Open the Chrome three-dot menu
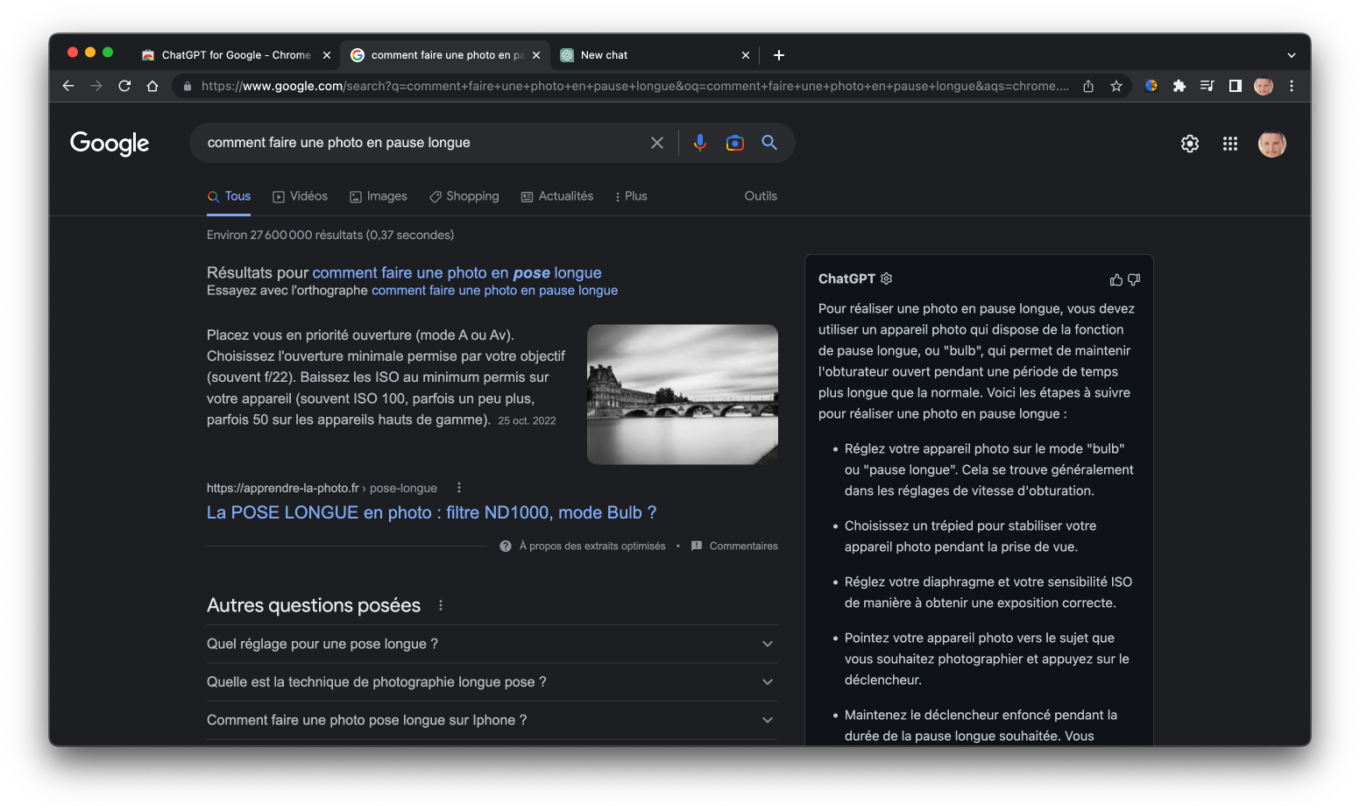 pos(1291,86)
